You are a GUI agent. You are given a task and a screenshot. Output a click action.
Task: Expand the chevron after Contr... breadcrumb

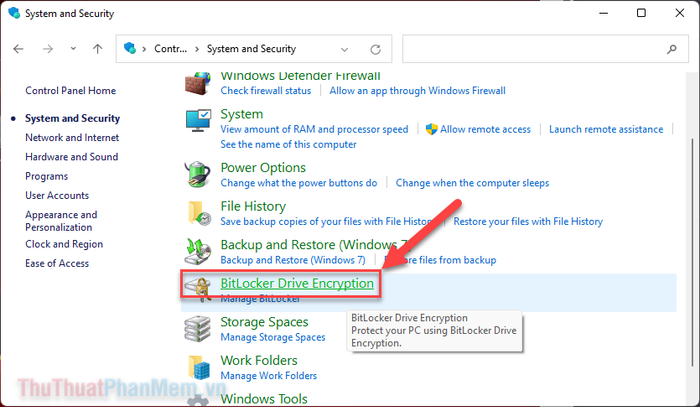(x=197, y=49)
